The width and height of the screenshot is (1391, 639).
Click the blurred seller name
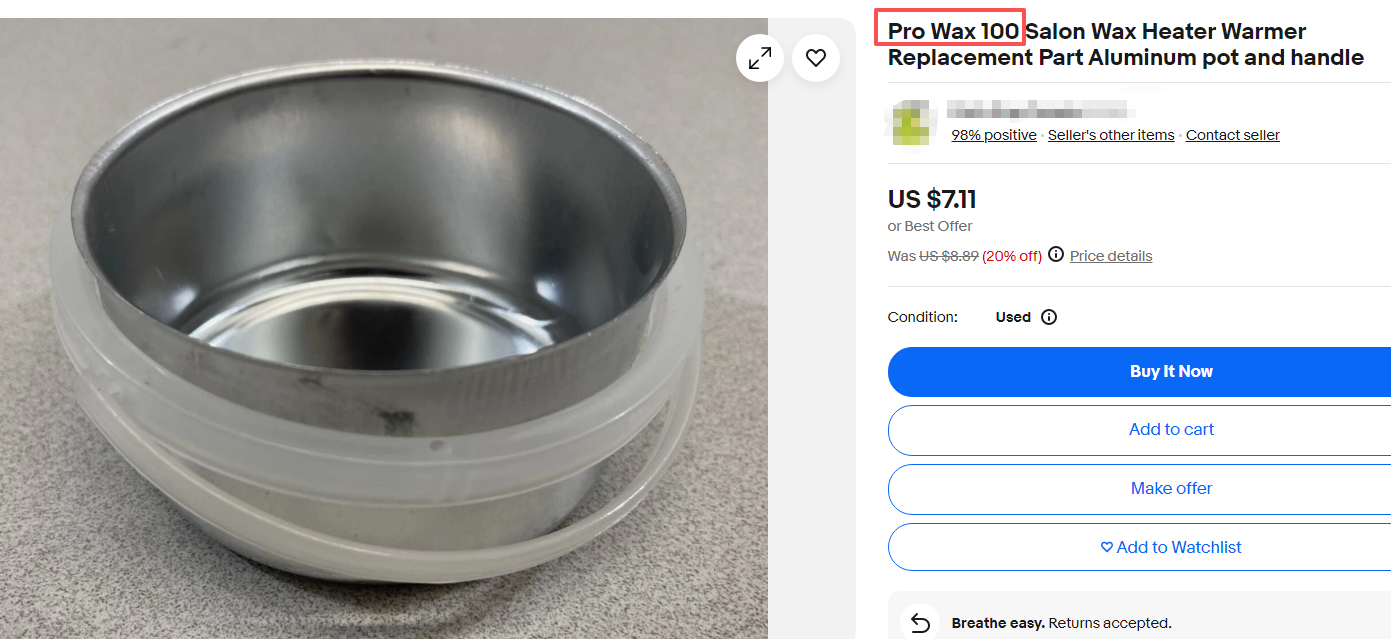point(1038,108)
